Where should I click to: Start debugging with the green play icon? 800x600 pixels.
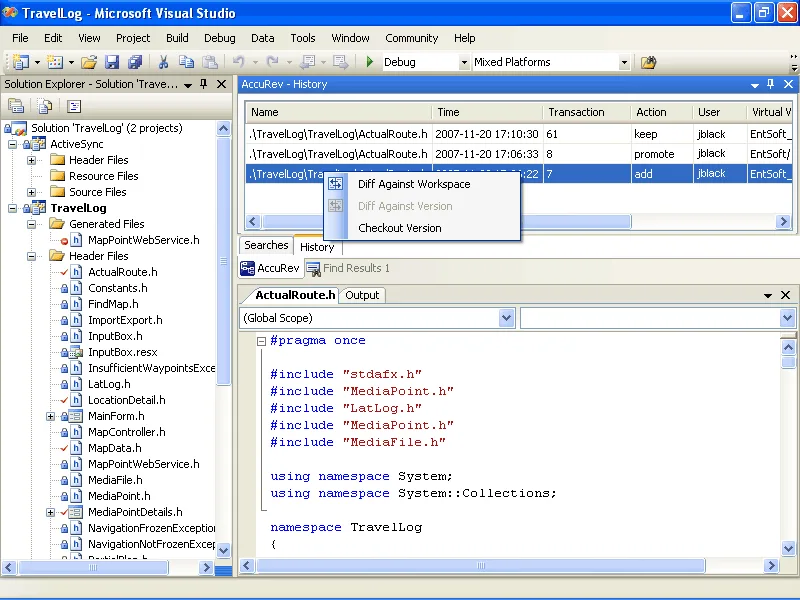370,62
